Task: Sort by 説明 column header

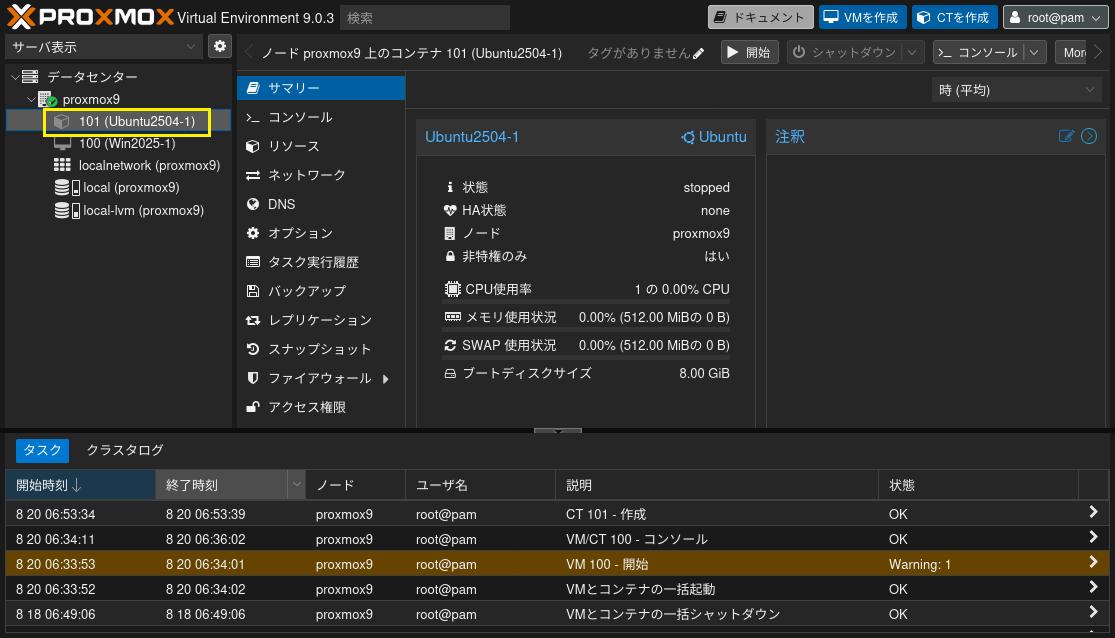Action: pyautogui.click(x=717, y=485)
